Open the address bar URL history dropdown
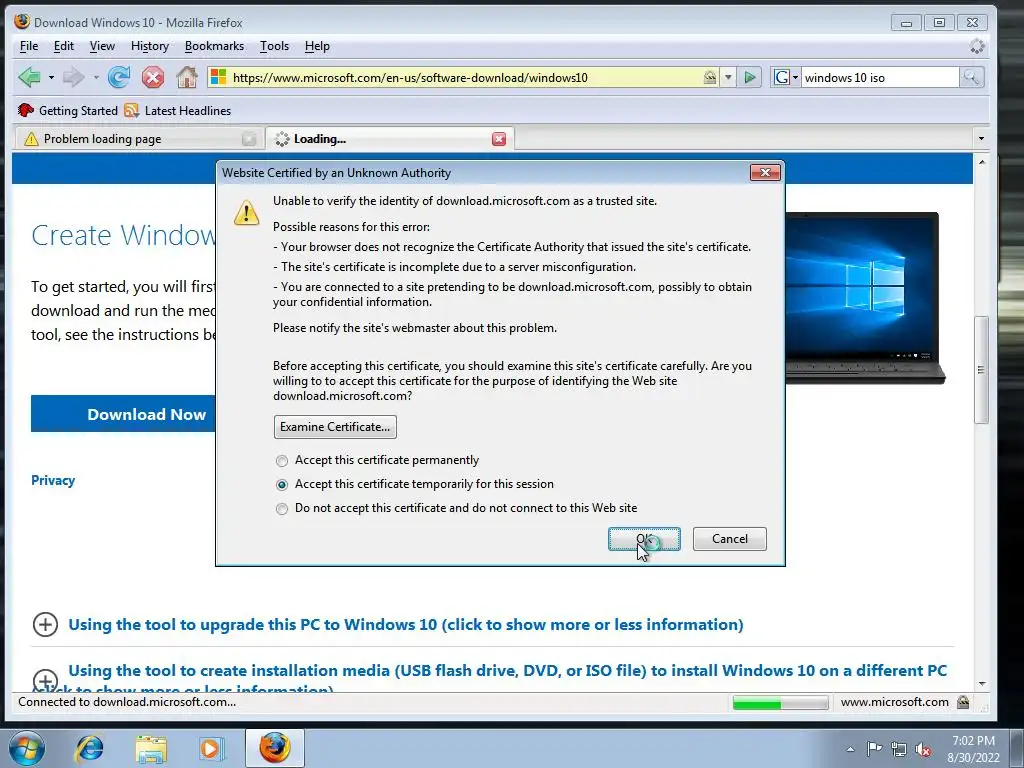The image size is (1024, 768). (728, 78)
